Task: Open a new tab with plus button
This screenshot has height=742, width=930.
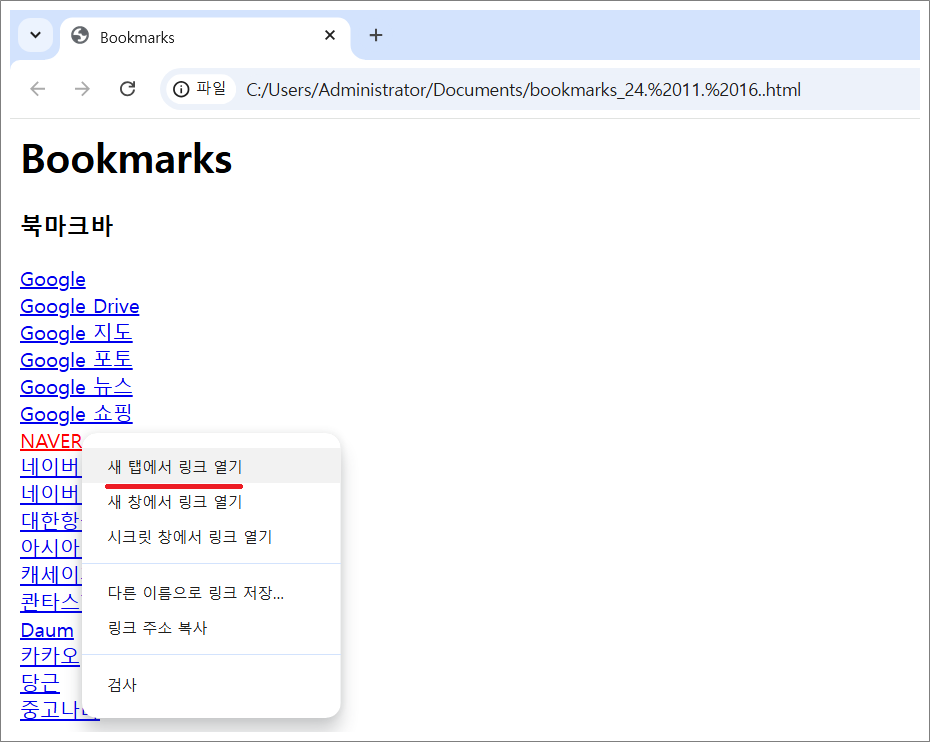Action: point(375,36)
